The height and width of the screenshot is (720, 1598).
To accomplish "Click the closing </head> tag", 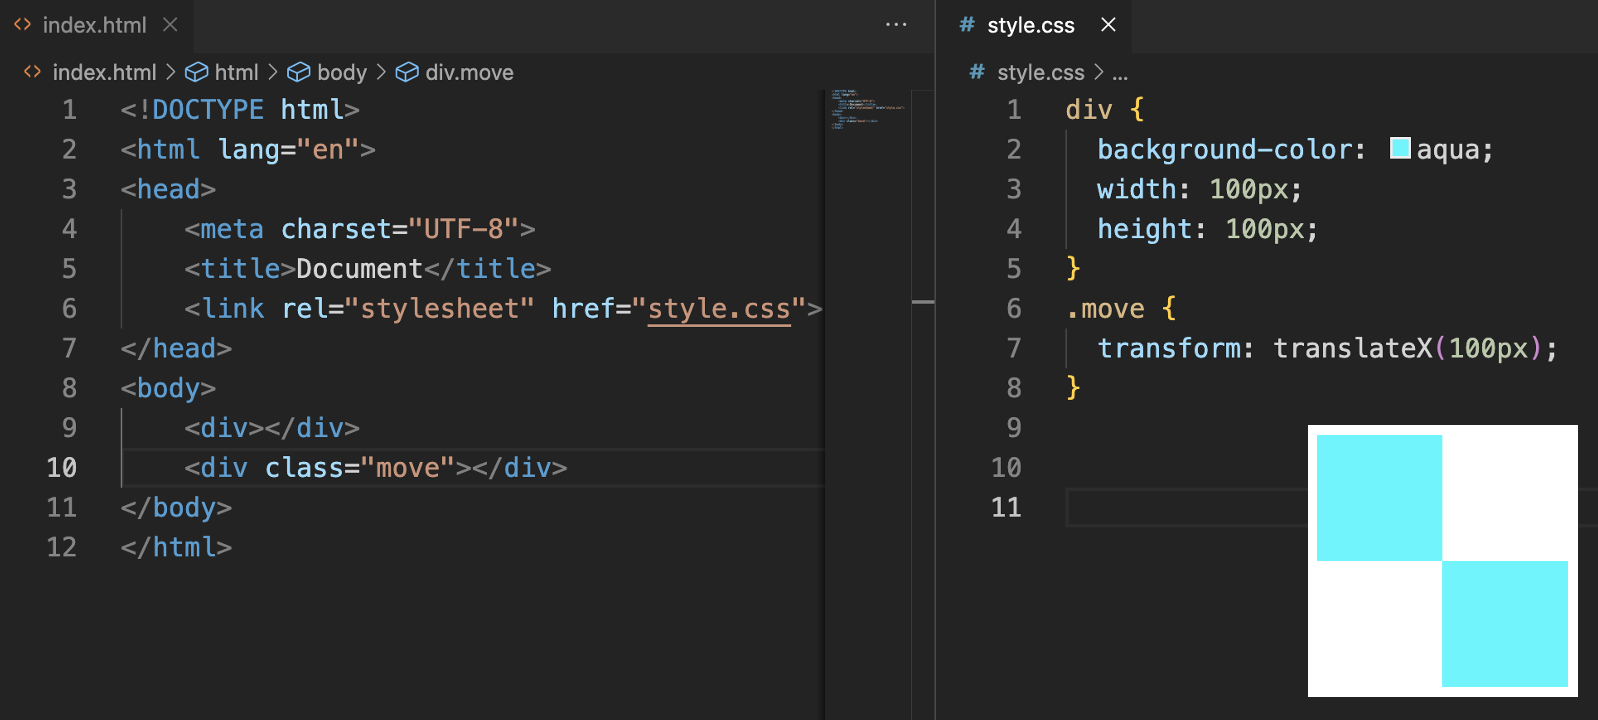I will [176, 348].
